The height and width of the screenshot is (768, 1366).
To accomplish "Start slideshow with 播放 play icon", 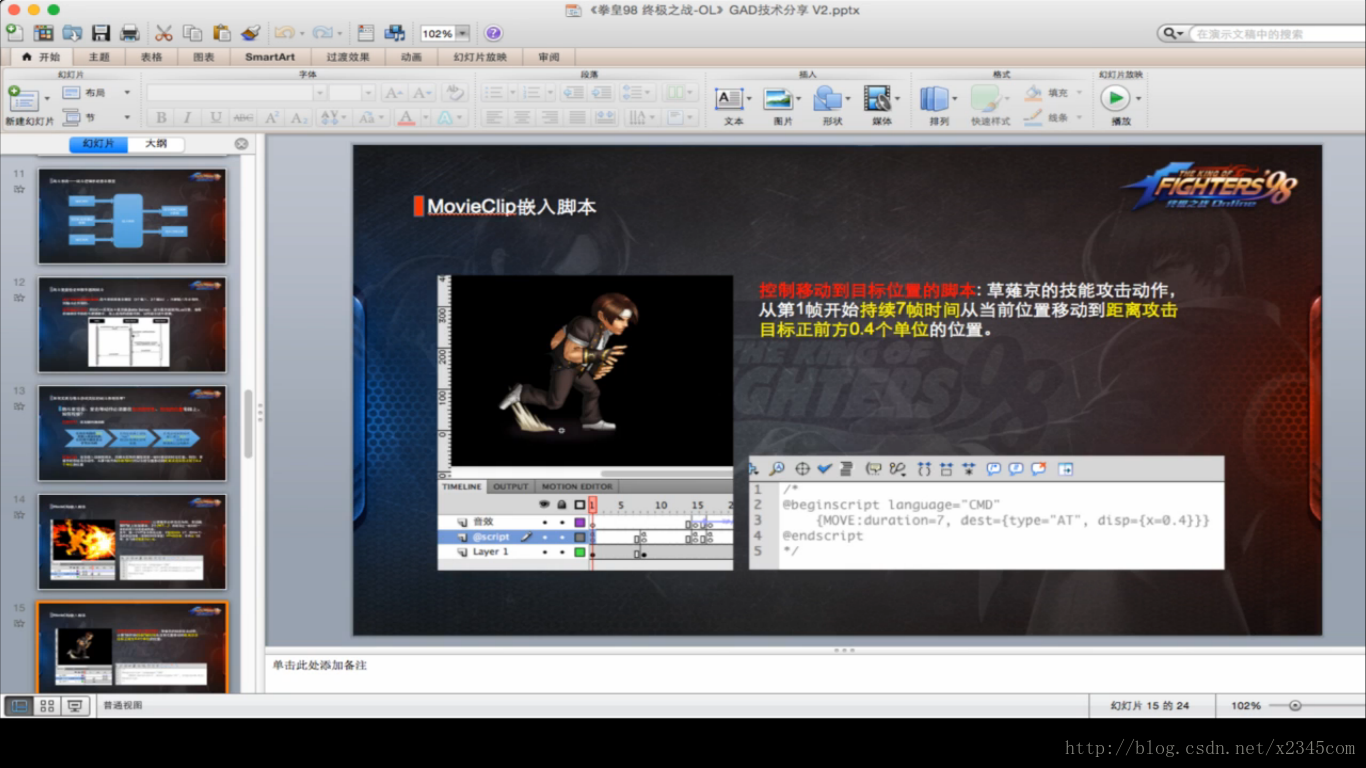I will coord(1115,98).
